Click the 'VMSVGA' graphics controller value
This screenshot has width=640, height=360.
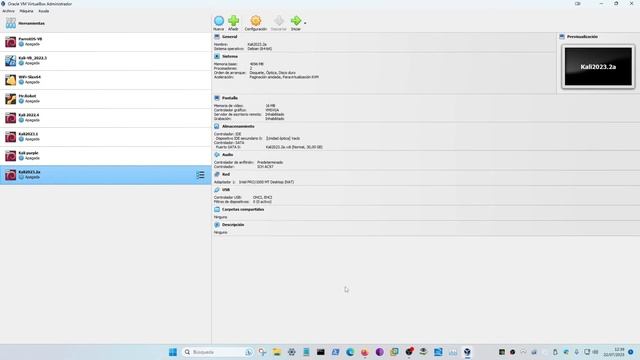click(x=272, y=110)
